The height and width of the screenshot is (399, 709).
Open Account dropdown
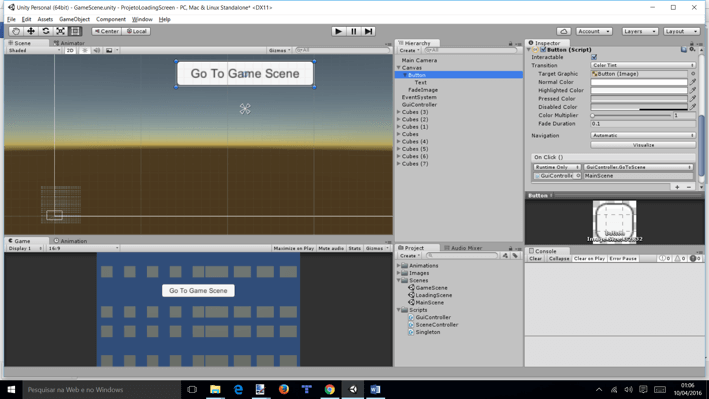pyautogui.click(x=594, y=31)
